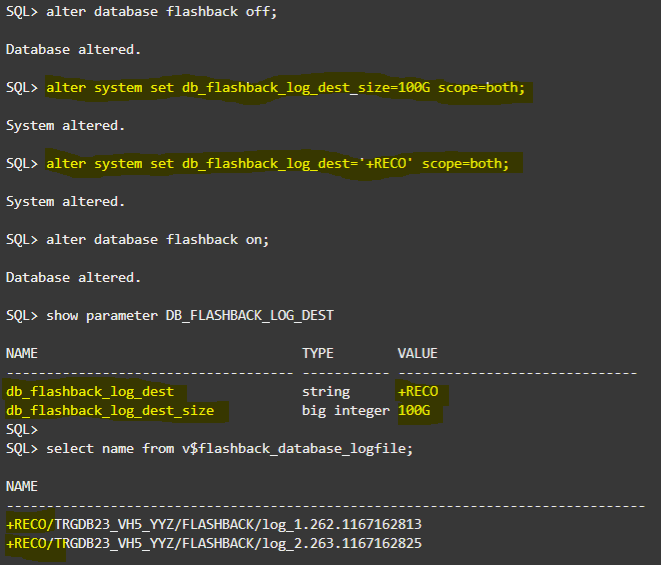The height and width of the screenshot is (565, 661).
Task: Click the +RECO value in VALUE column
Action: pyautogui.click(x=418, y=391)
